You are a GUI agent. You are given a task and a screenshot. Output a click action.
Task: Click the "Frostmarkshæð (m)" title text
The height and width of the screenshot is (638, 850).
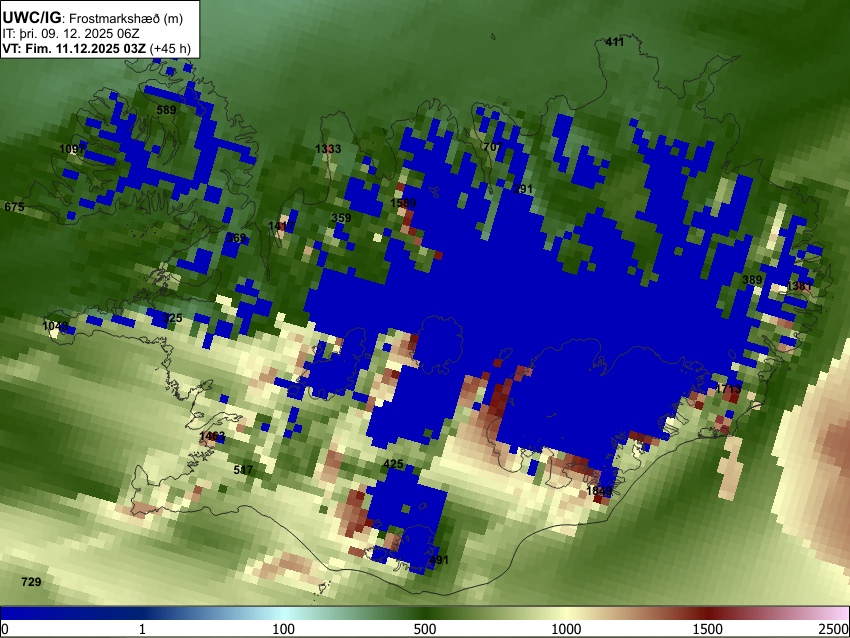coord(126,18)
